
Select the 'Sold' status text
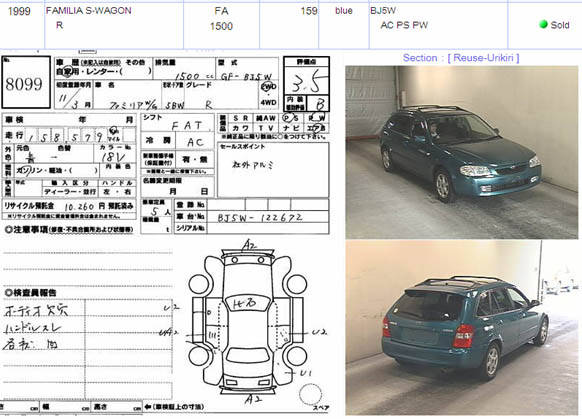(x=560, y=25)
